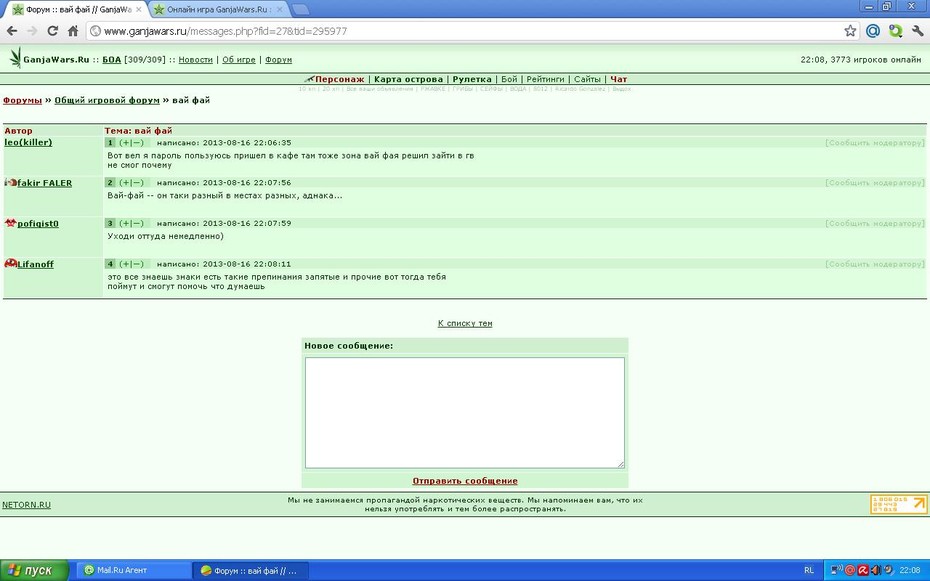This screenshot has width=930, height=581.
Task: Open a new browser tab
Action: pyautogui.click(x=300, y=9)
